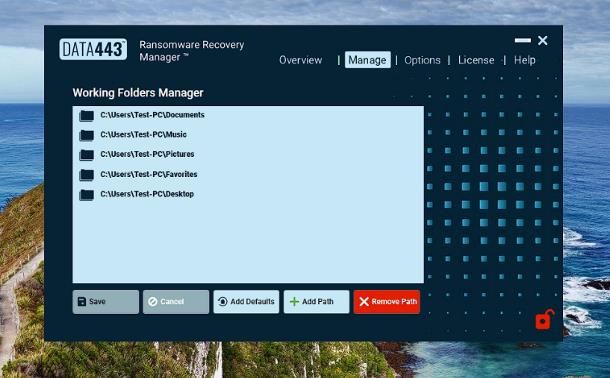This screenshot has width=610, height=378.
Task: Click the circle-slash icon on Cancel
Action: point(152,301)
